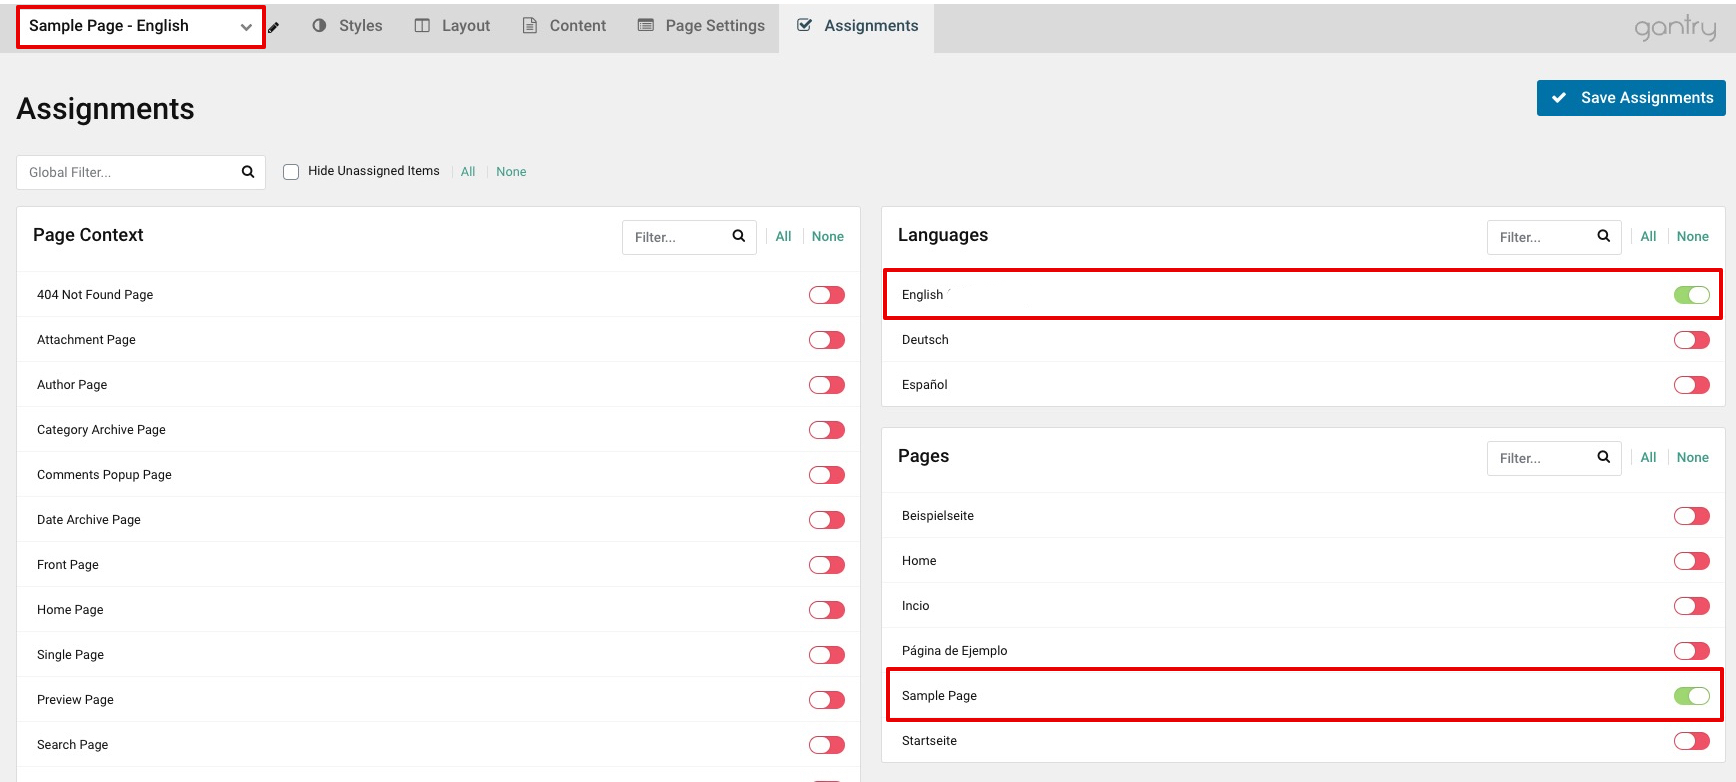Click the Global Filter search magnifier icon
The height and width of the screenshot is (782, 1736).
248,172
